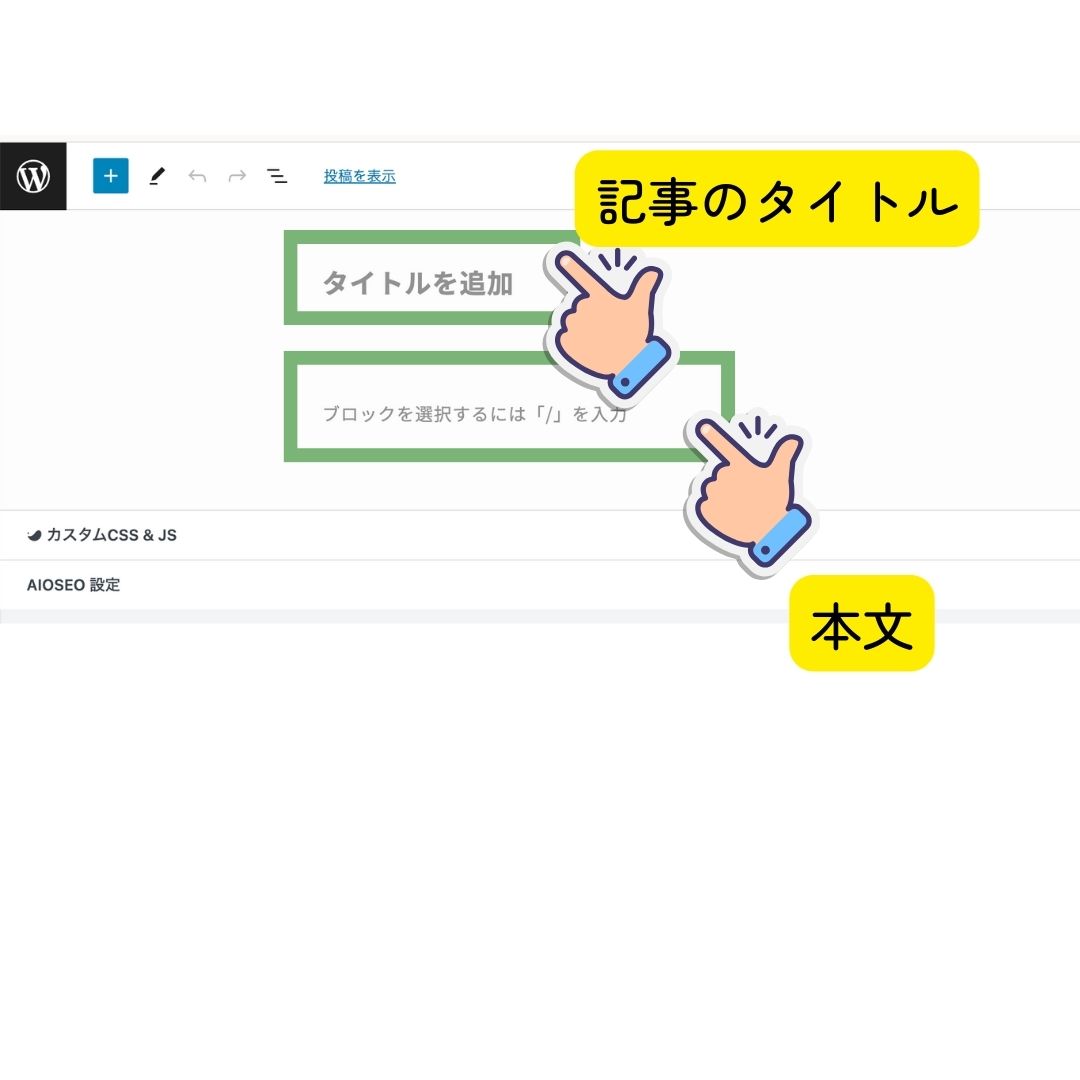Open the blue block inserter plus button

pos(111,176)
